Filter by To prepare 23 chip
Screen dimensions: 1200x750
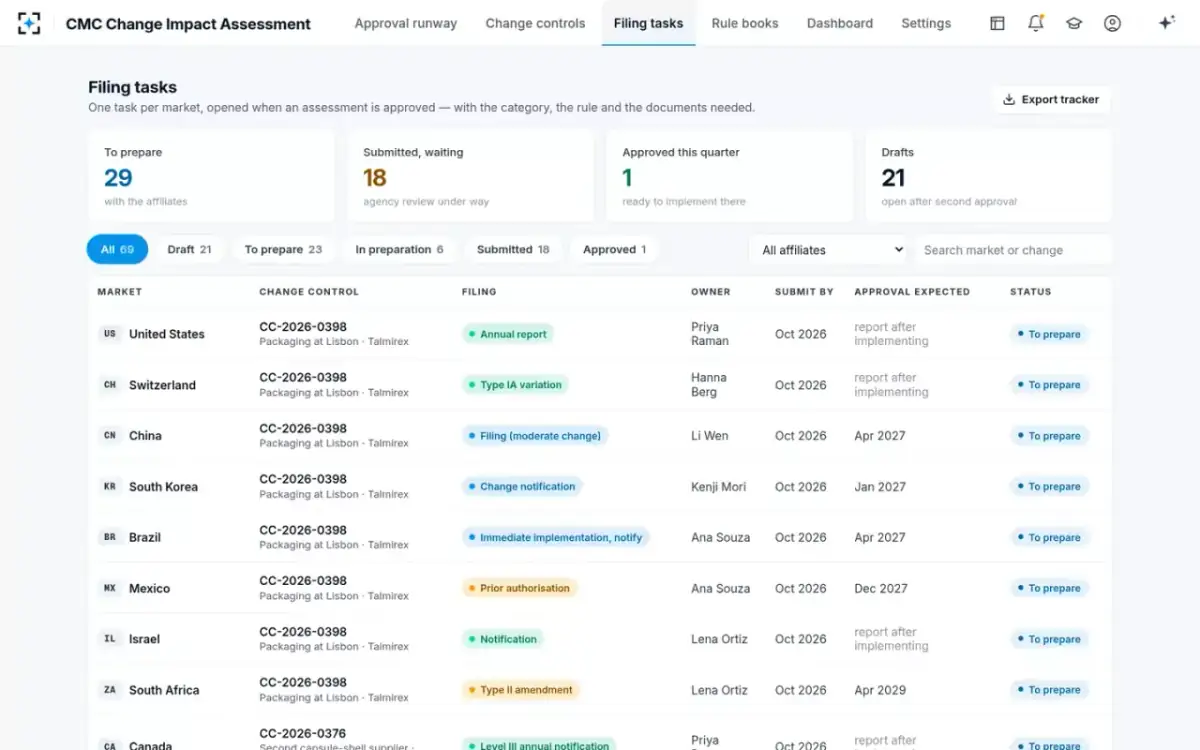pyautogui.click(x=283, y=250)
